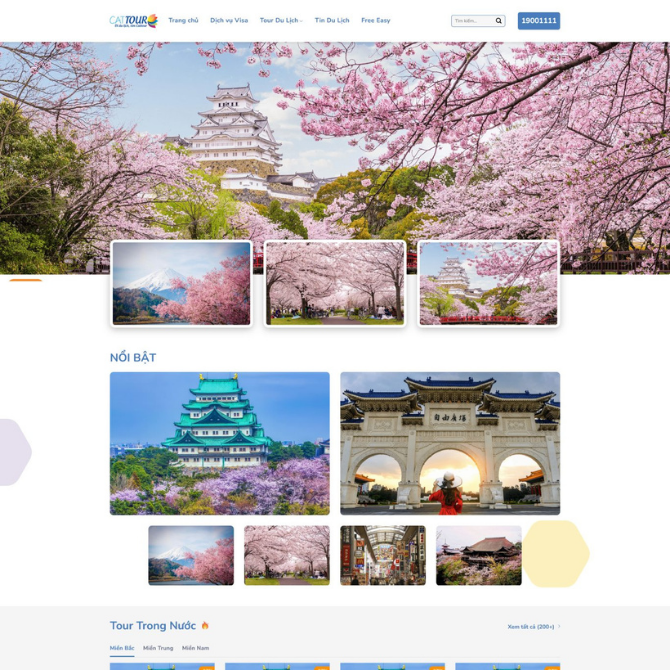Switch to the Miền Nam tab

pyautogui.click(x=196, y=648)
